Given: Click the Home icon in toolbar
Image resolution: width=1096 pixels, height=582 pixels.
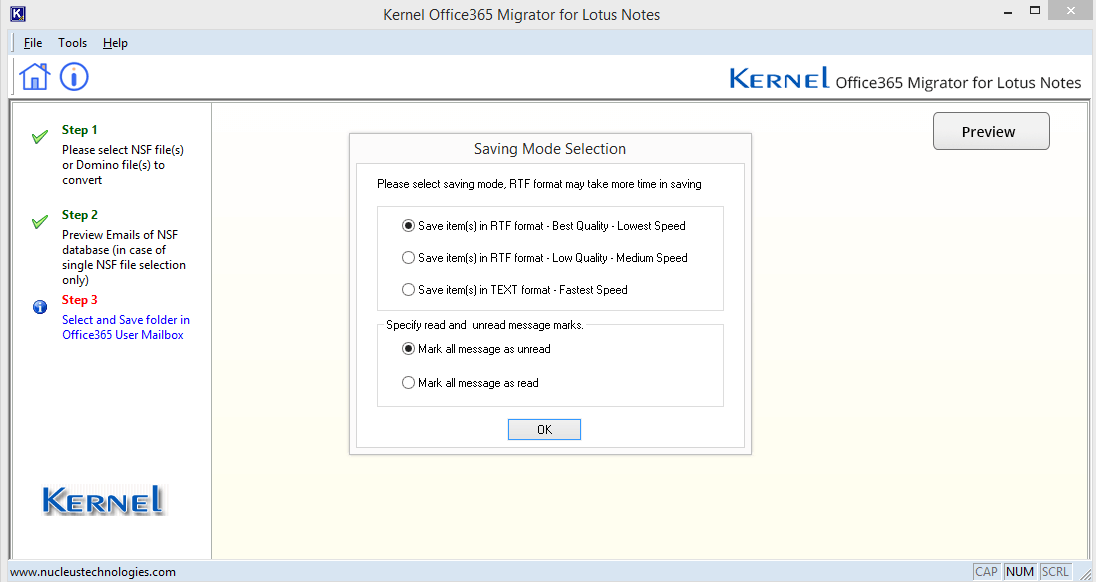Looking at the screenshot, I should tap(34, 76).
